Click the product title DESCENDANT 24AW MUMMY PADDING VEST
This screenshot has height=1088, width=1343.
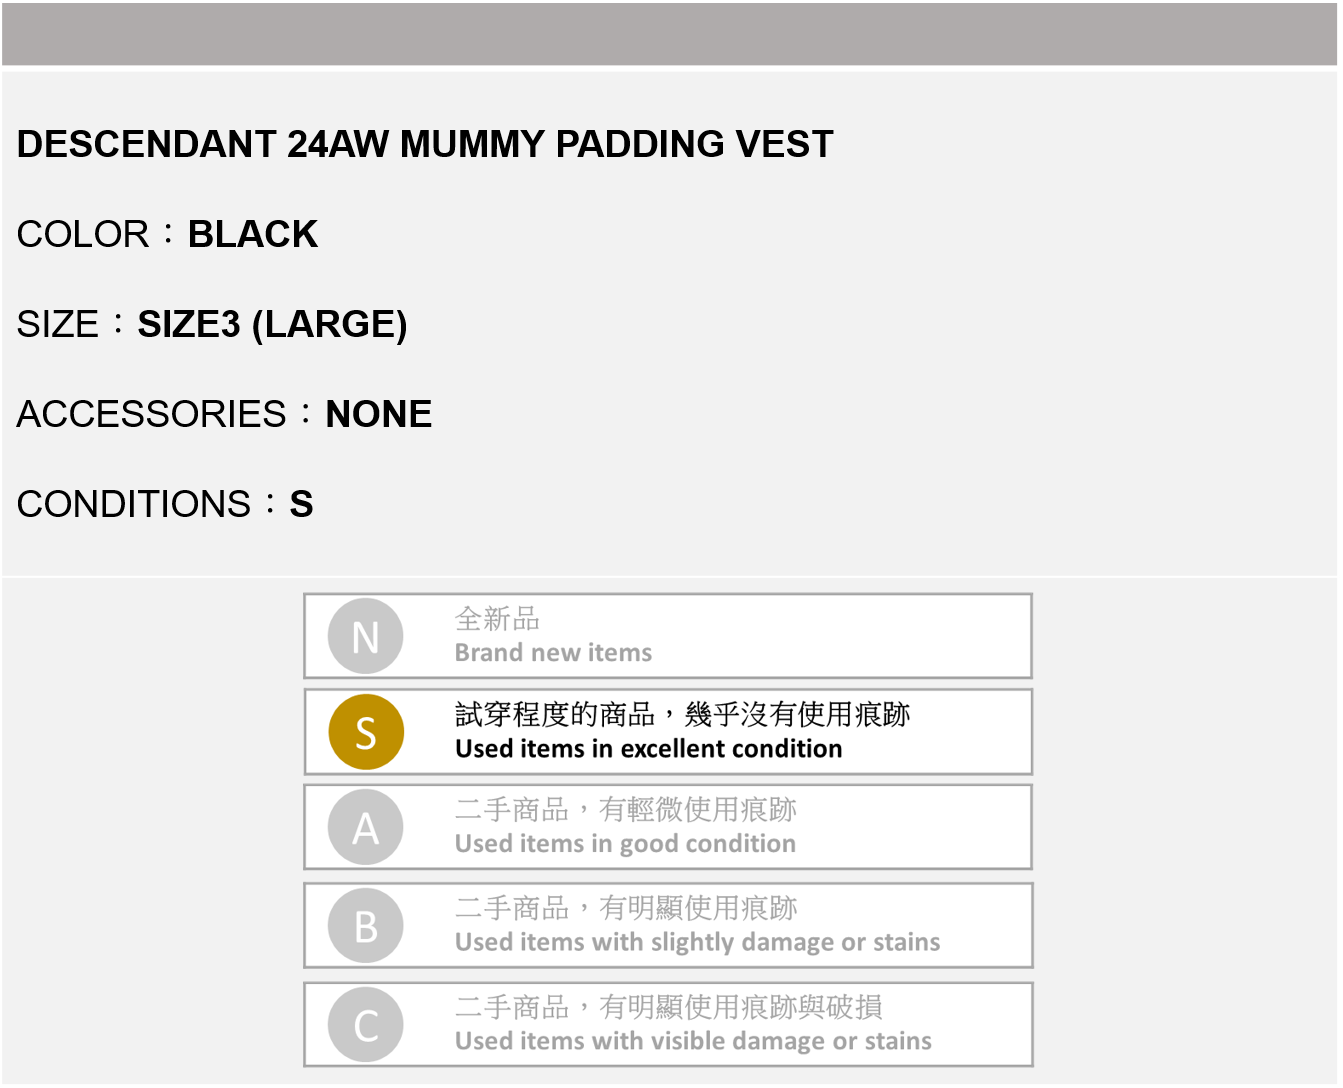[x=425, y=144]
